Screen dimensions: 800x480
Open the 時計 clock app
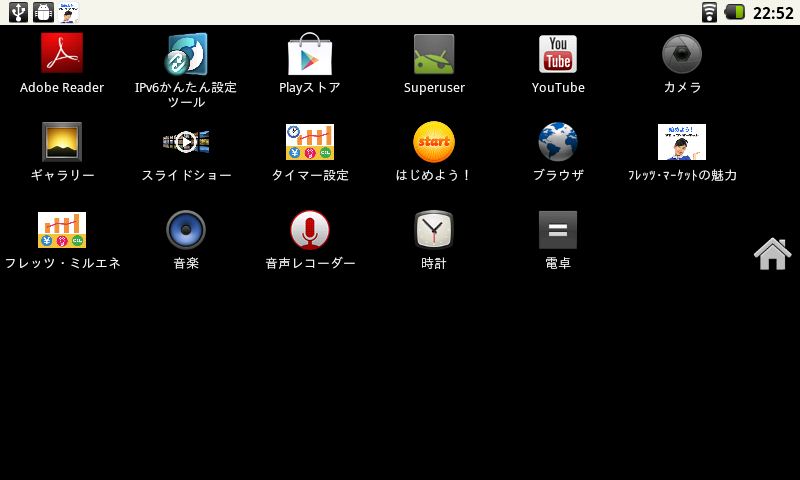tap(434, 230)
